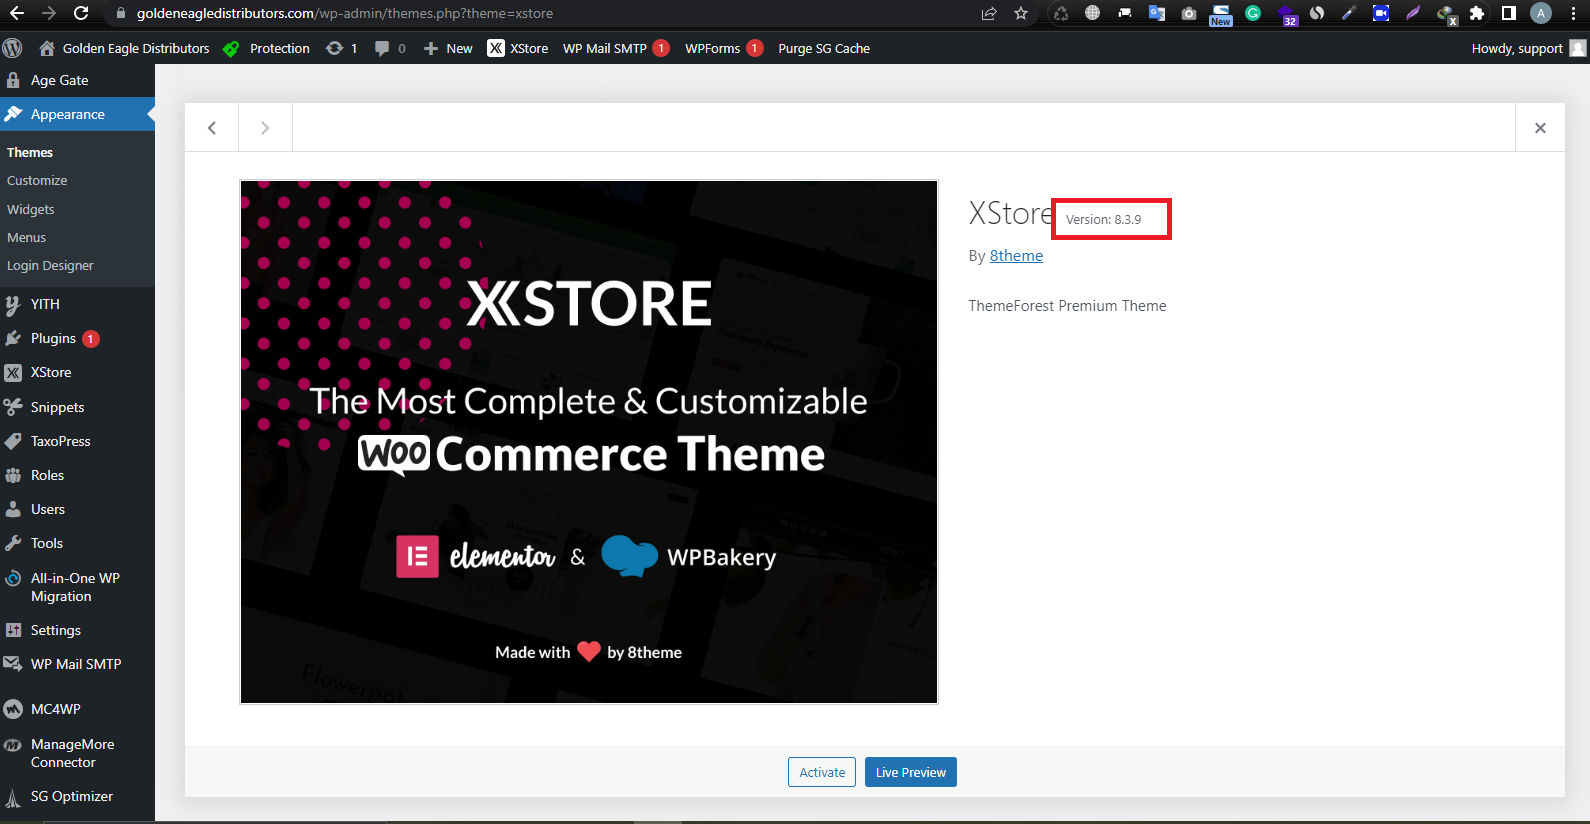Close the theme details overlay
1590x824 pixels.
[1540, 128]
